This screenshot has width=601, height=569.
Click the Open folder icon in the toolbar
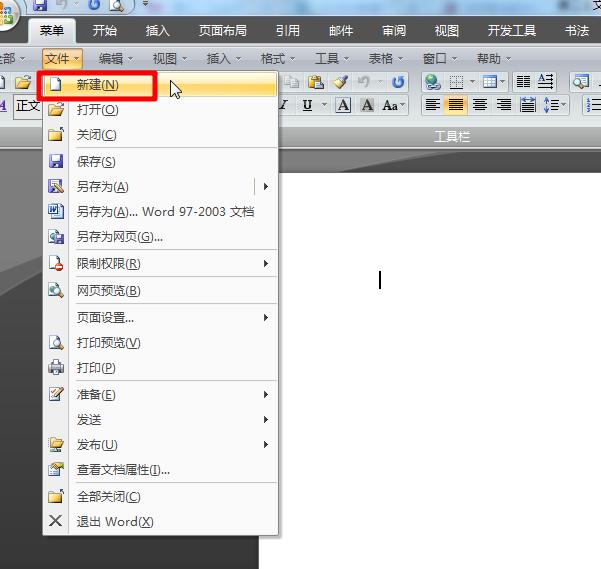23,82
